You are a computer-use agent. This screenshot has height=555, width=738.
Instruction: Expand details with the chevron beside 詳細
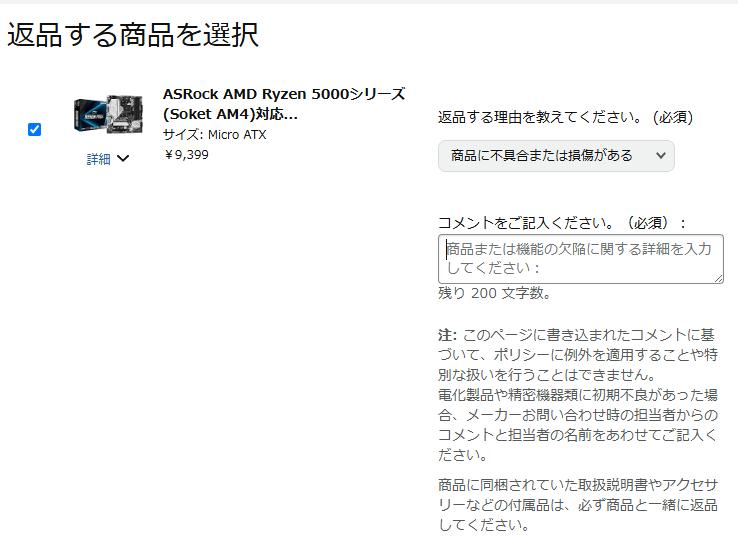point(123,159)
